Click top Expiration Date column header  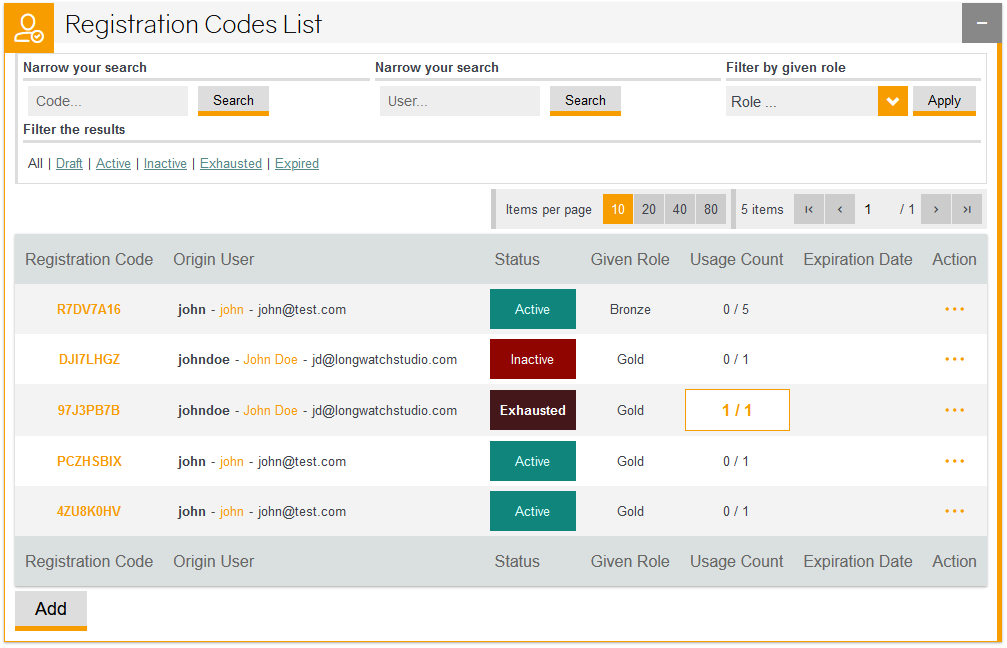pyautogui.click(x=858, y=259)
